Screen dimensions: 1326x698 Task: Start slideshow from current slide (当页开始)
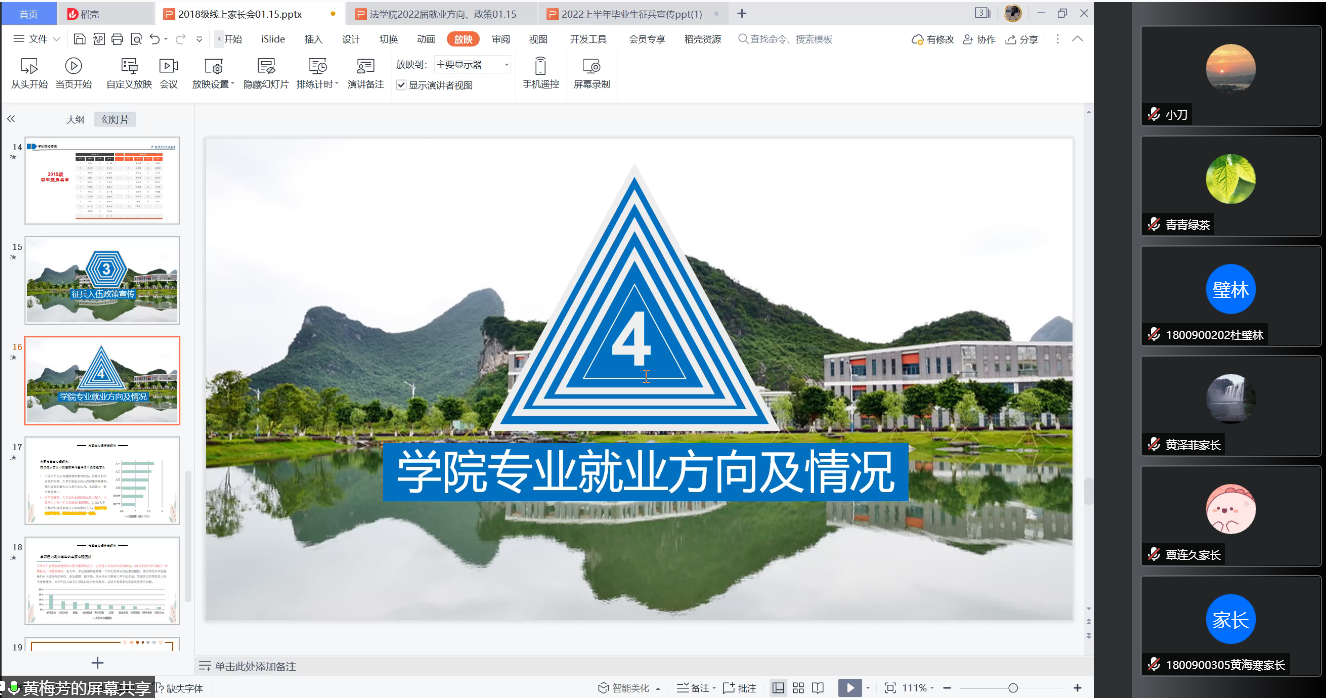click(x=73, y=66)
